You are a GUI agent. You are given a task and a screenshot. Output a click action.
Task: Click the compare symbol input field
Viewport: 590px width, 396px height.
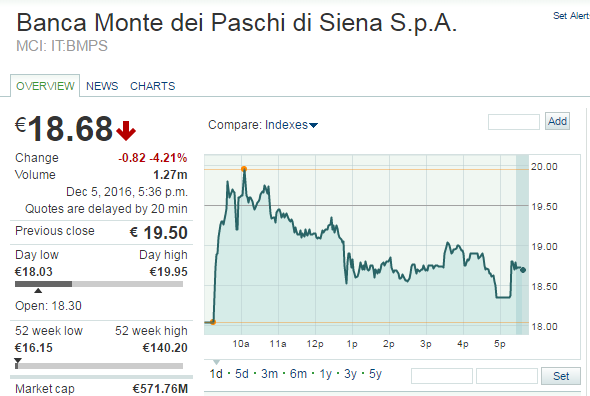click(x=514, y=122)
